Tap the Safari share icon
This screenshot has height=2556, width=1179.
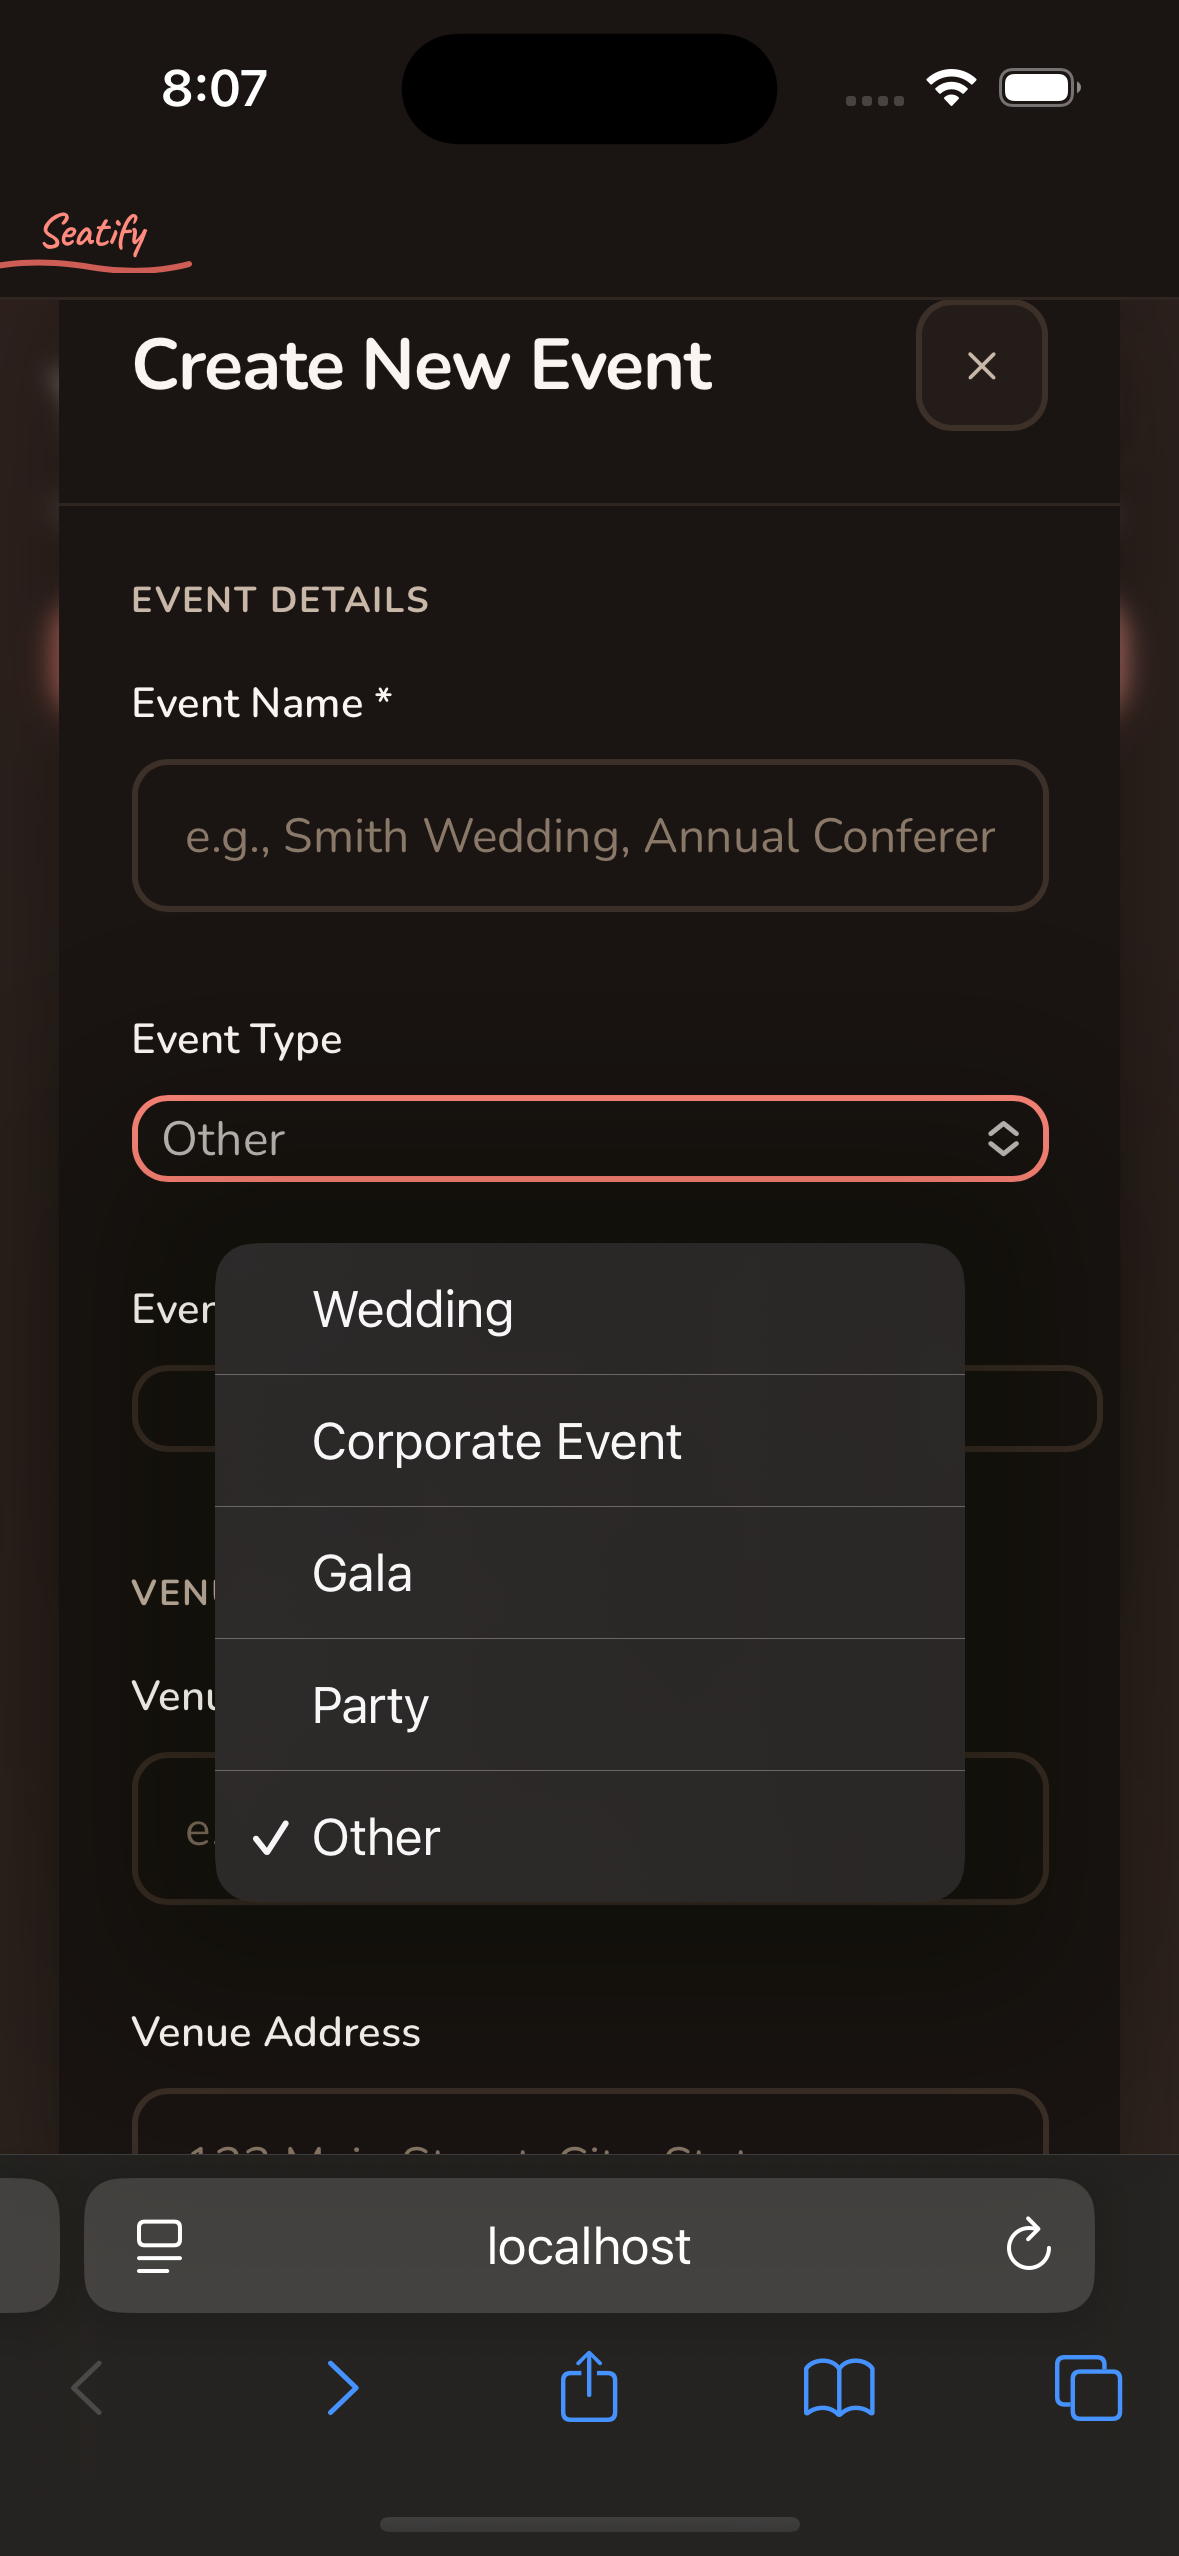[589, 2388]
